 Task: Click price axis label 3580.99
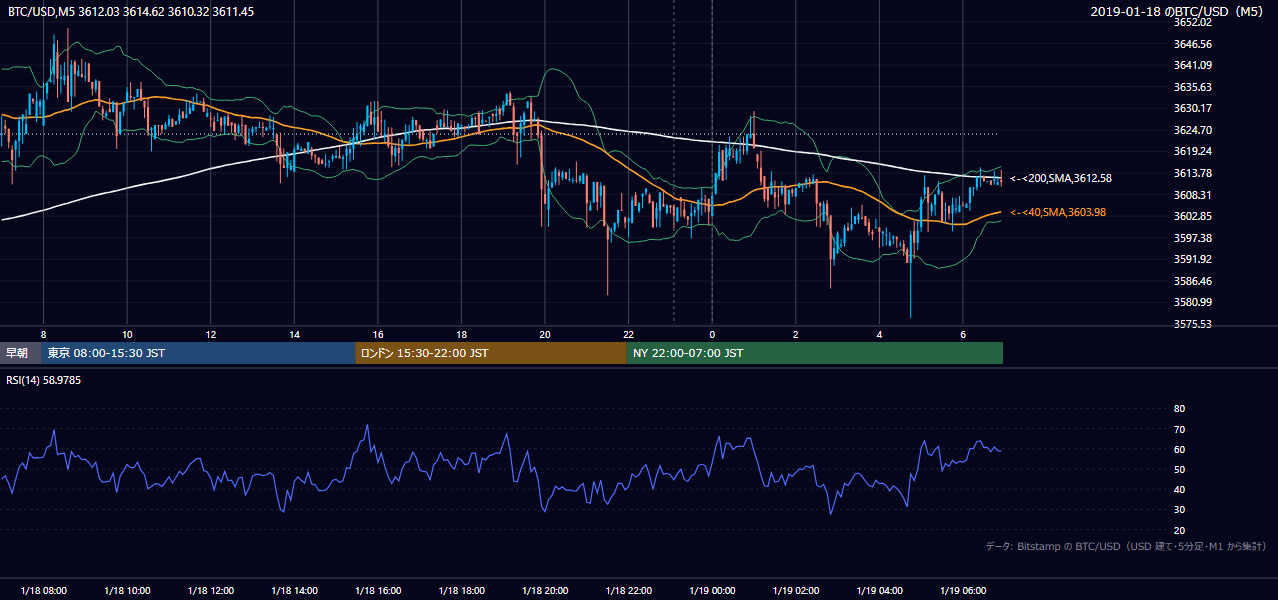tap(1193, 302)
